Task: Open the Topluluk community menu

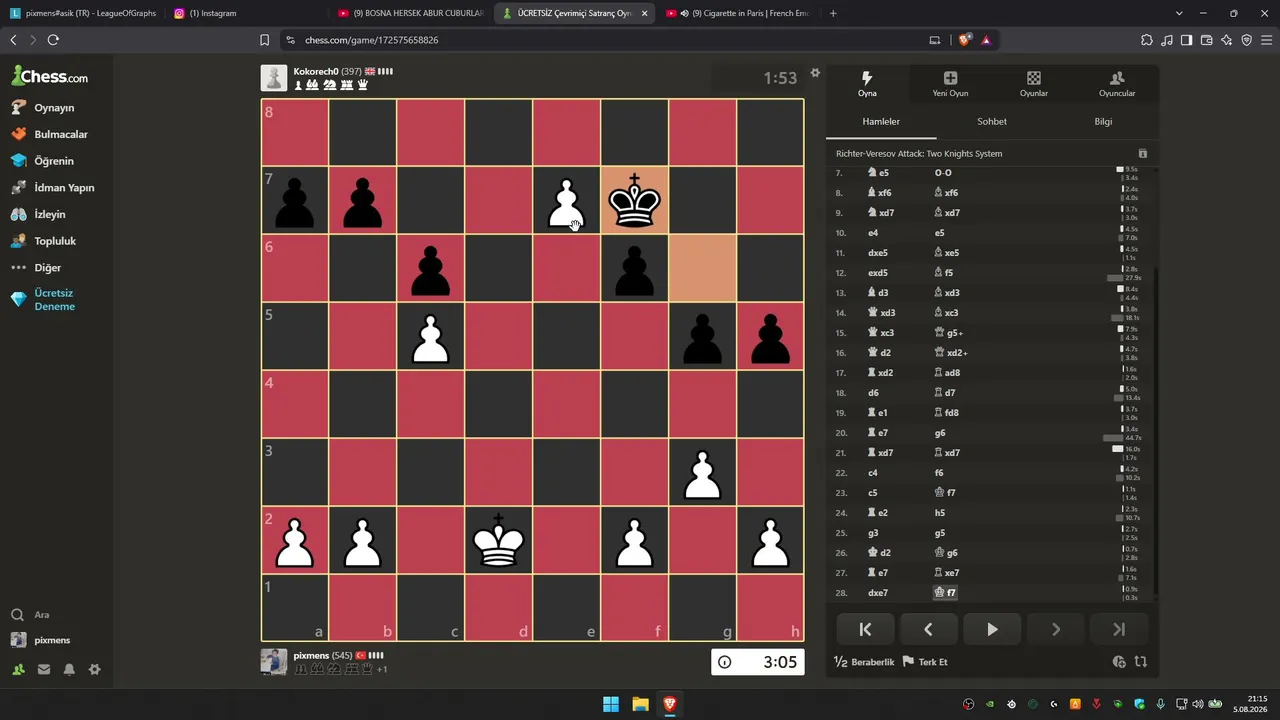Action: (x=56, y=241)
